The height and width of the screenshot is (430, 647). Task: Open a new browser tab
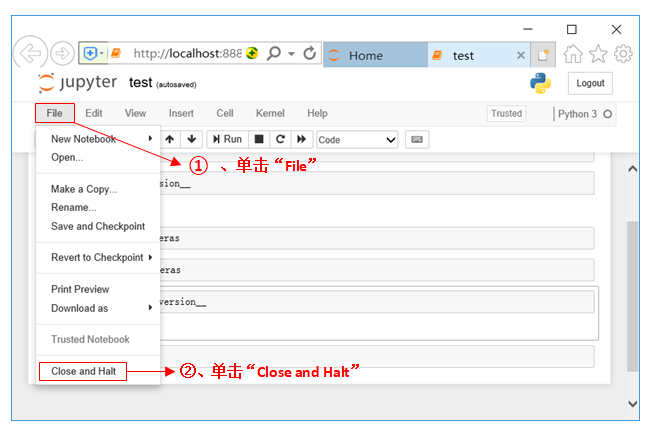pyautogui.click(x=543, y=55)
